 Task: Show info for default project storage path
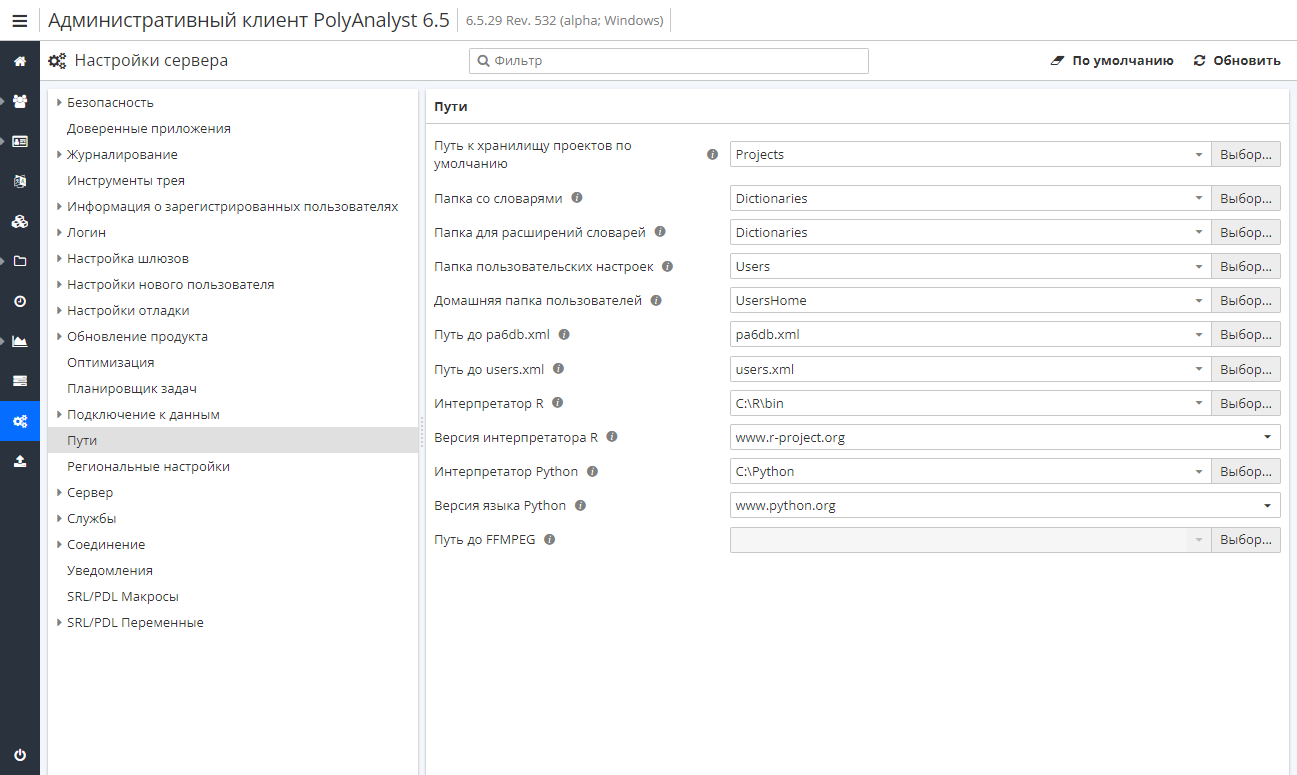point(713,155)
